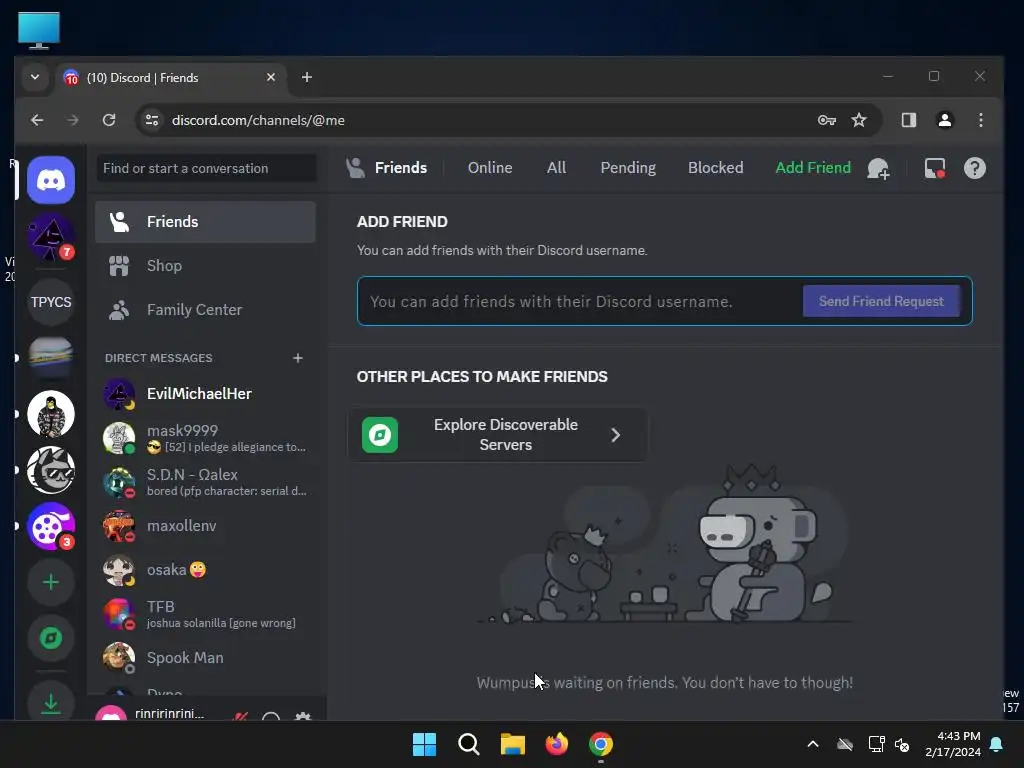
Task: Open Explore Discoverable Servers compass in sidebar
Action: coord(51,638)
